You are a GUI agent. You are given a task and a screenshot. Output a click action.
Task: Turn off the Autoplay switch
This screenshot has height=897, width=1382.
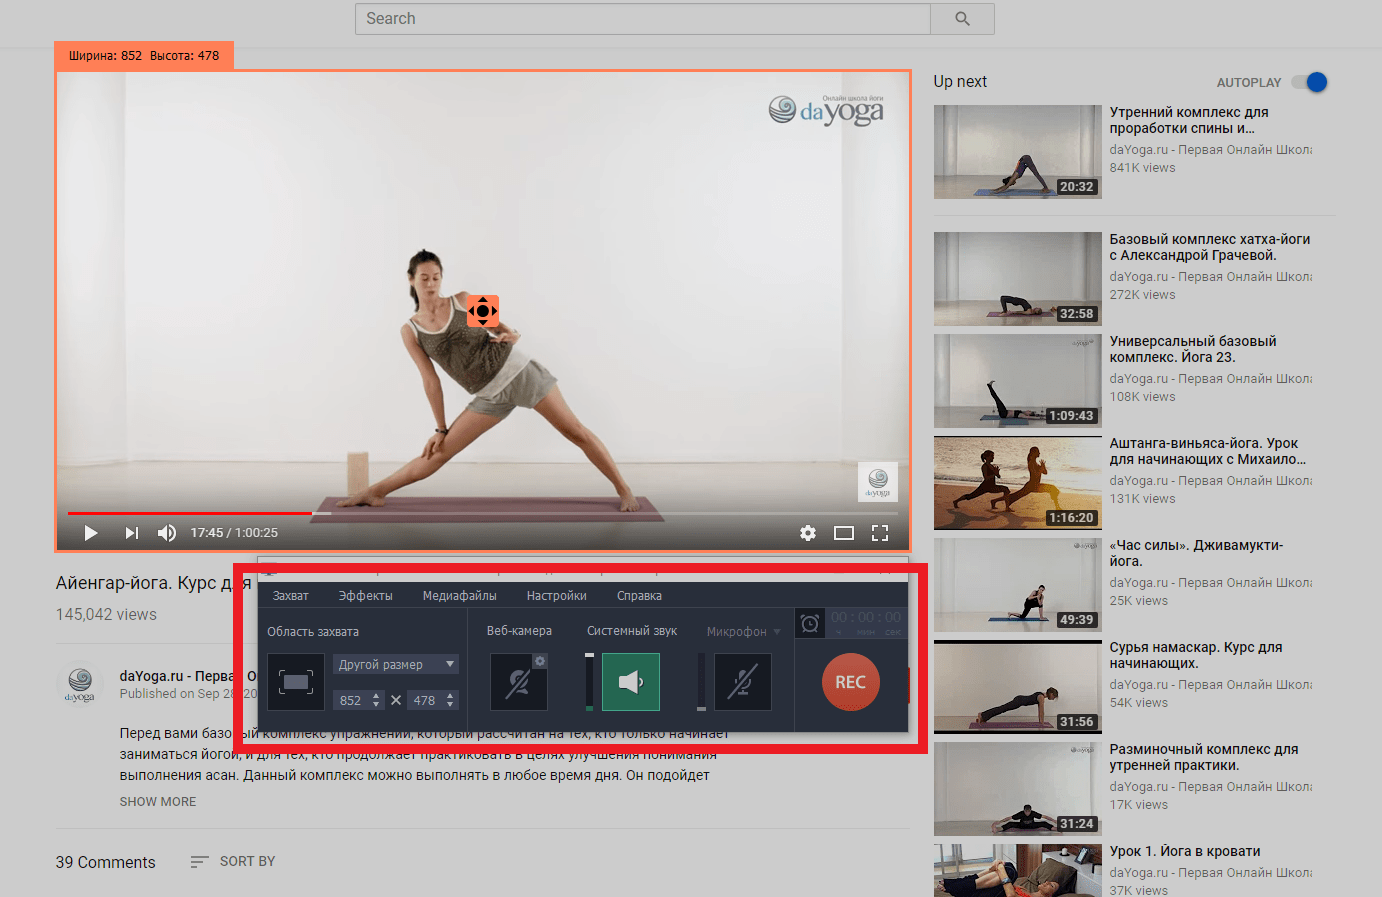[x=1309, y=82]
